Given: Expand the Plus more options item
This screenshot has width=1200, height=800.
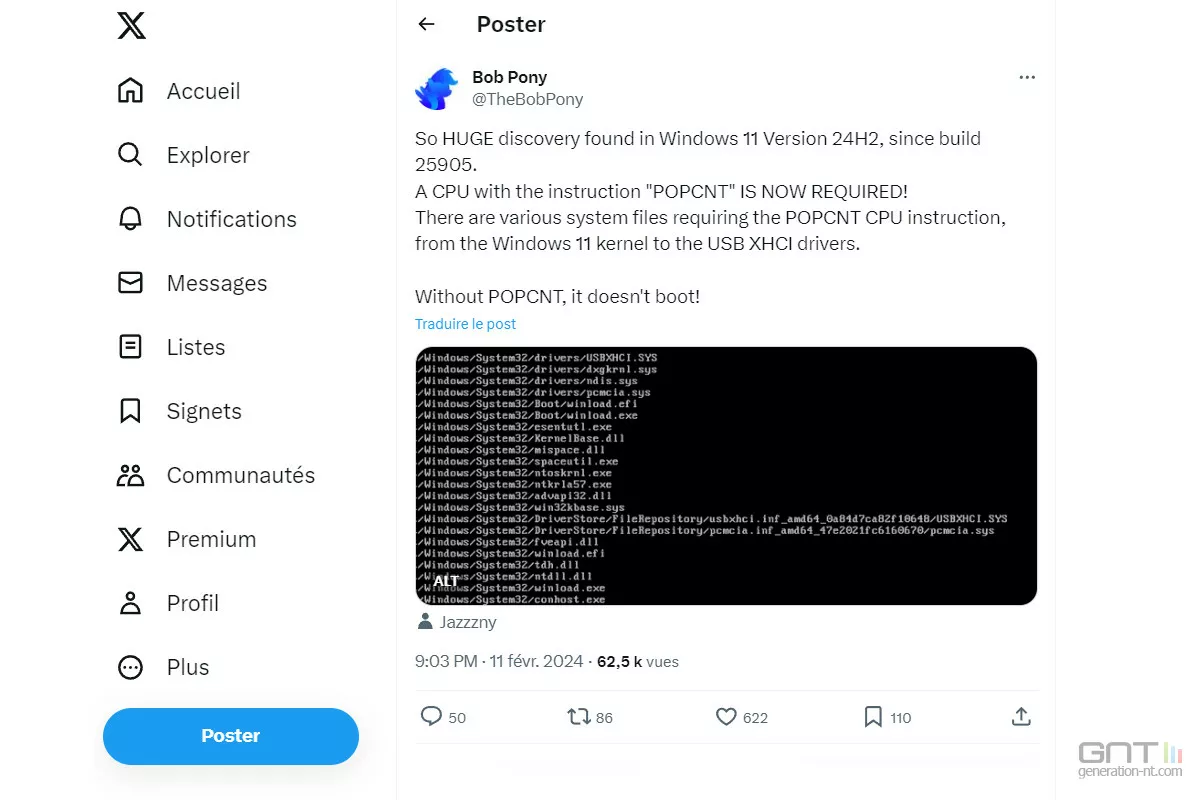Looking at the screenshot, I should pos(164,667).
